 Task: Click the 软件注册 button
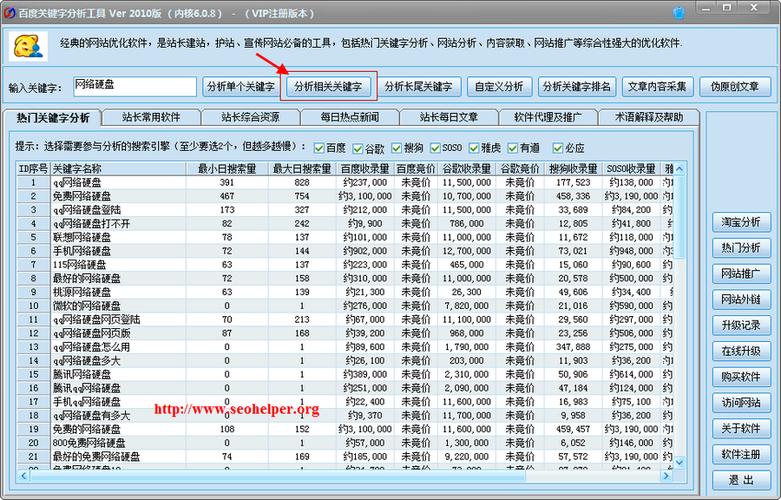click(x=741, y=455)
